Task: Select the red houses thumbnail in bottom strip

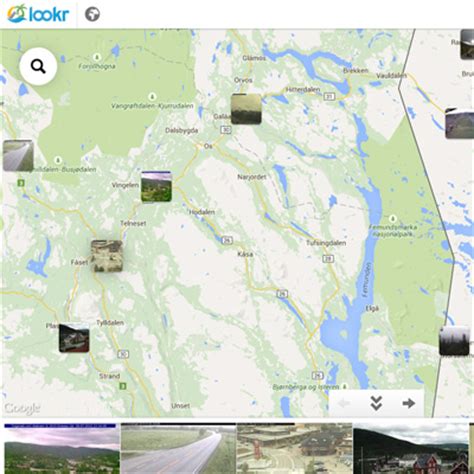Action: (411, 449)
